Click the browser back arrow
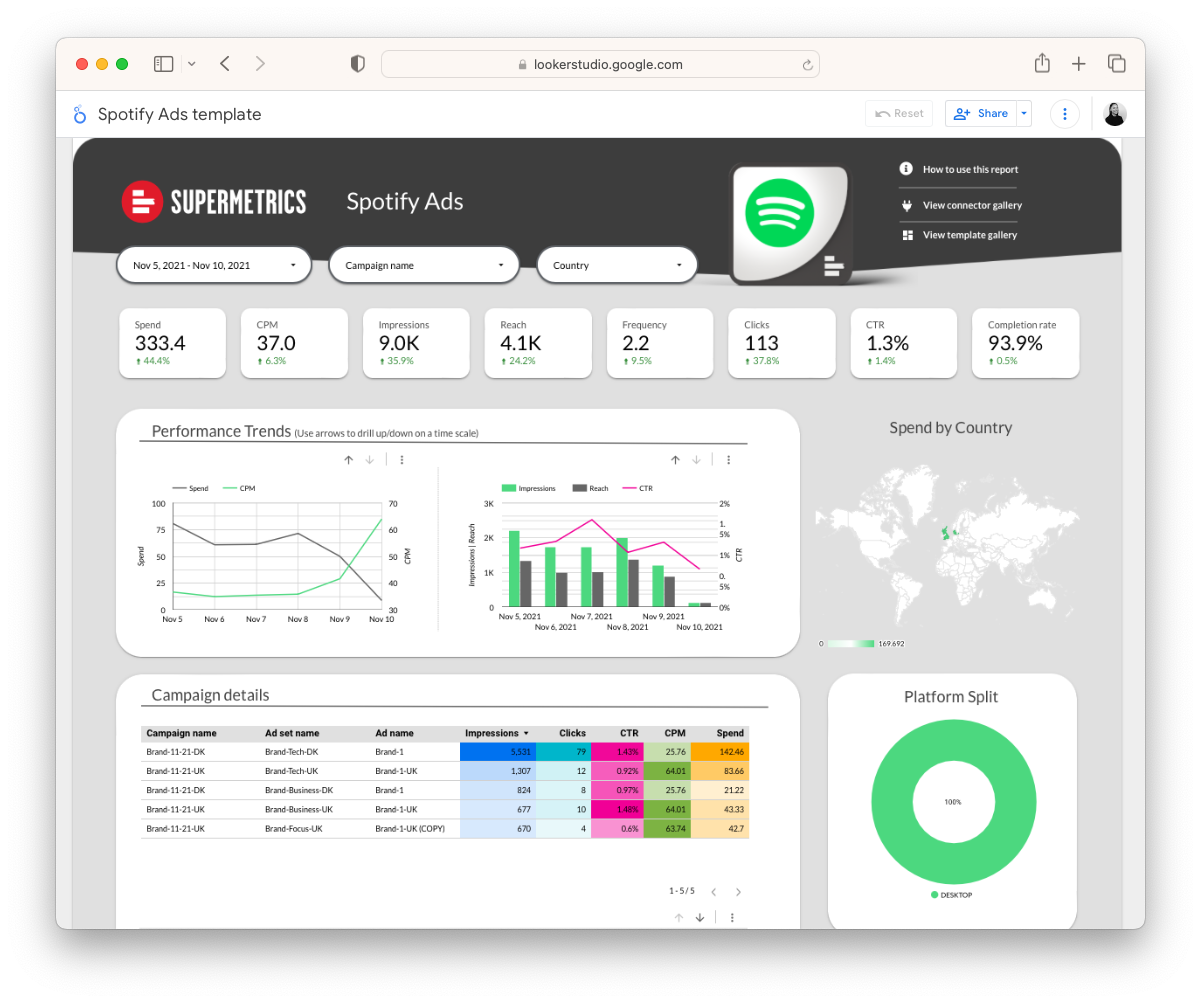The height and width of the screenshot is (1003, 1201). (225, 64)
